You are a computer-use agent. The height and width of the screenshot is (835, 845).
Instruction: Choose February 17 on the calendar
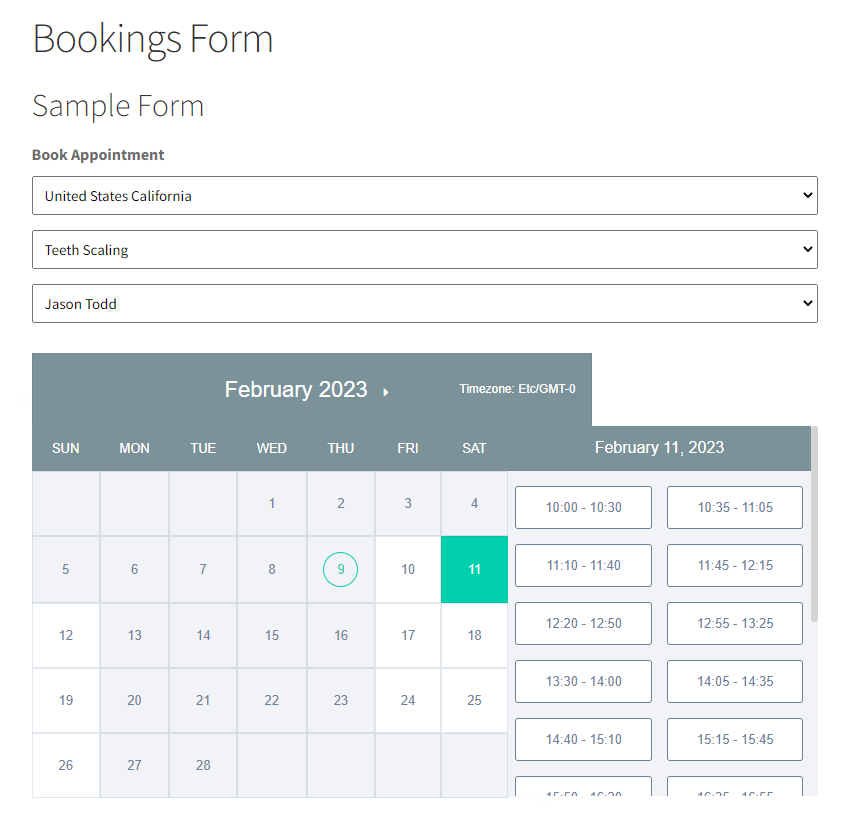pos(408,635)
